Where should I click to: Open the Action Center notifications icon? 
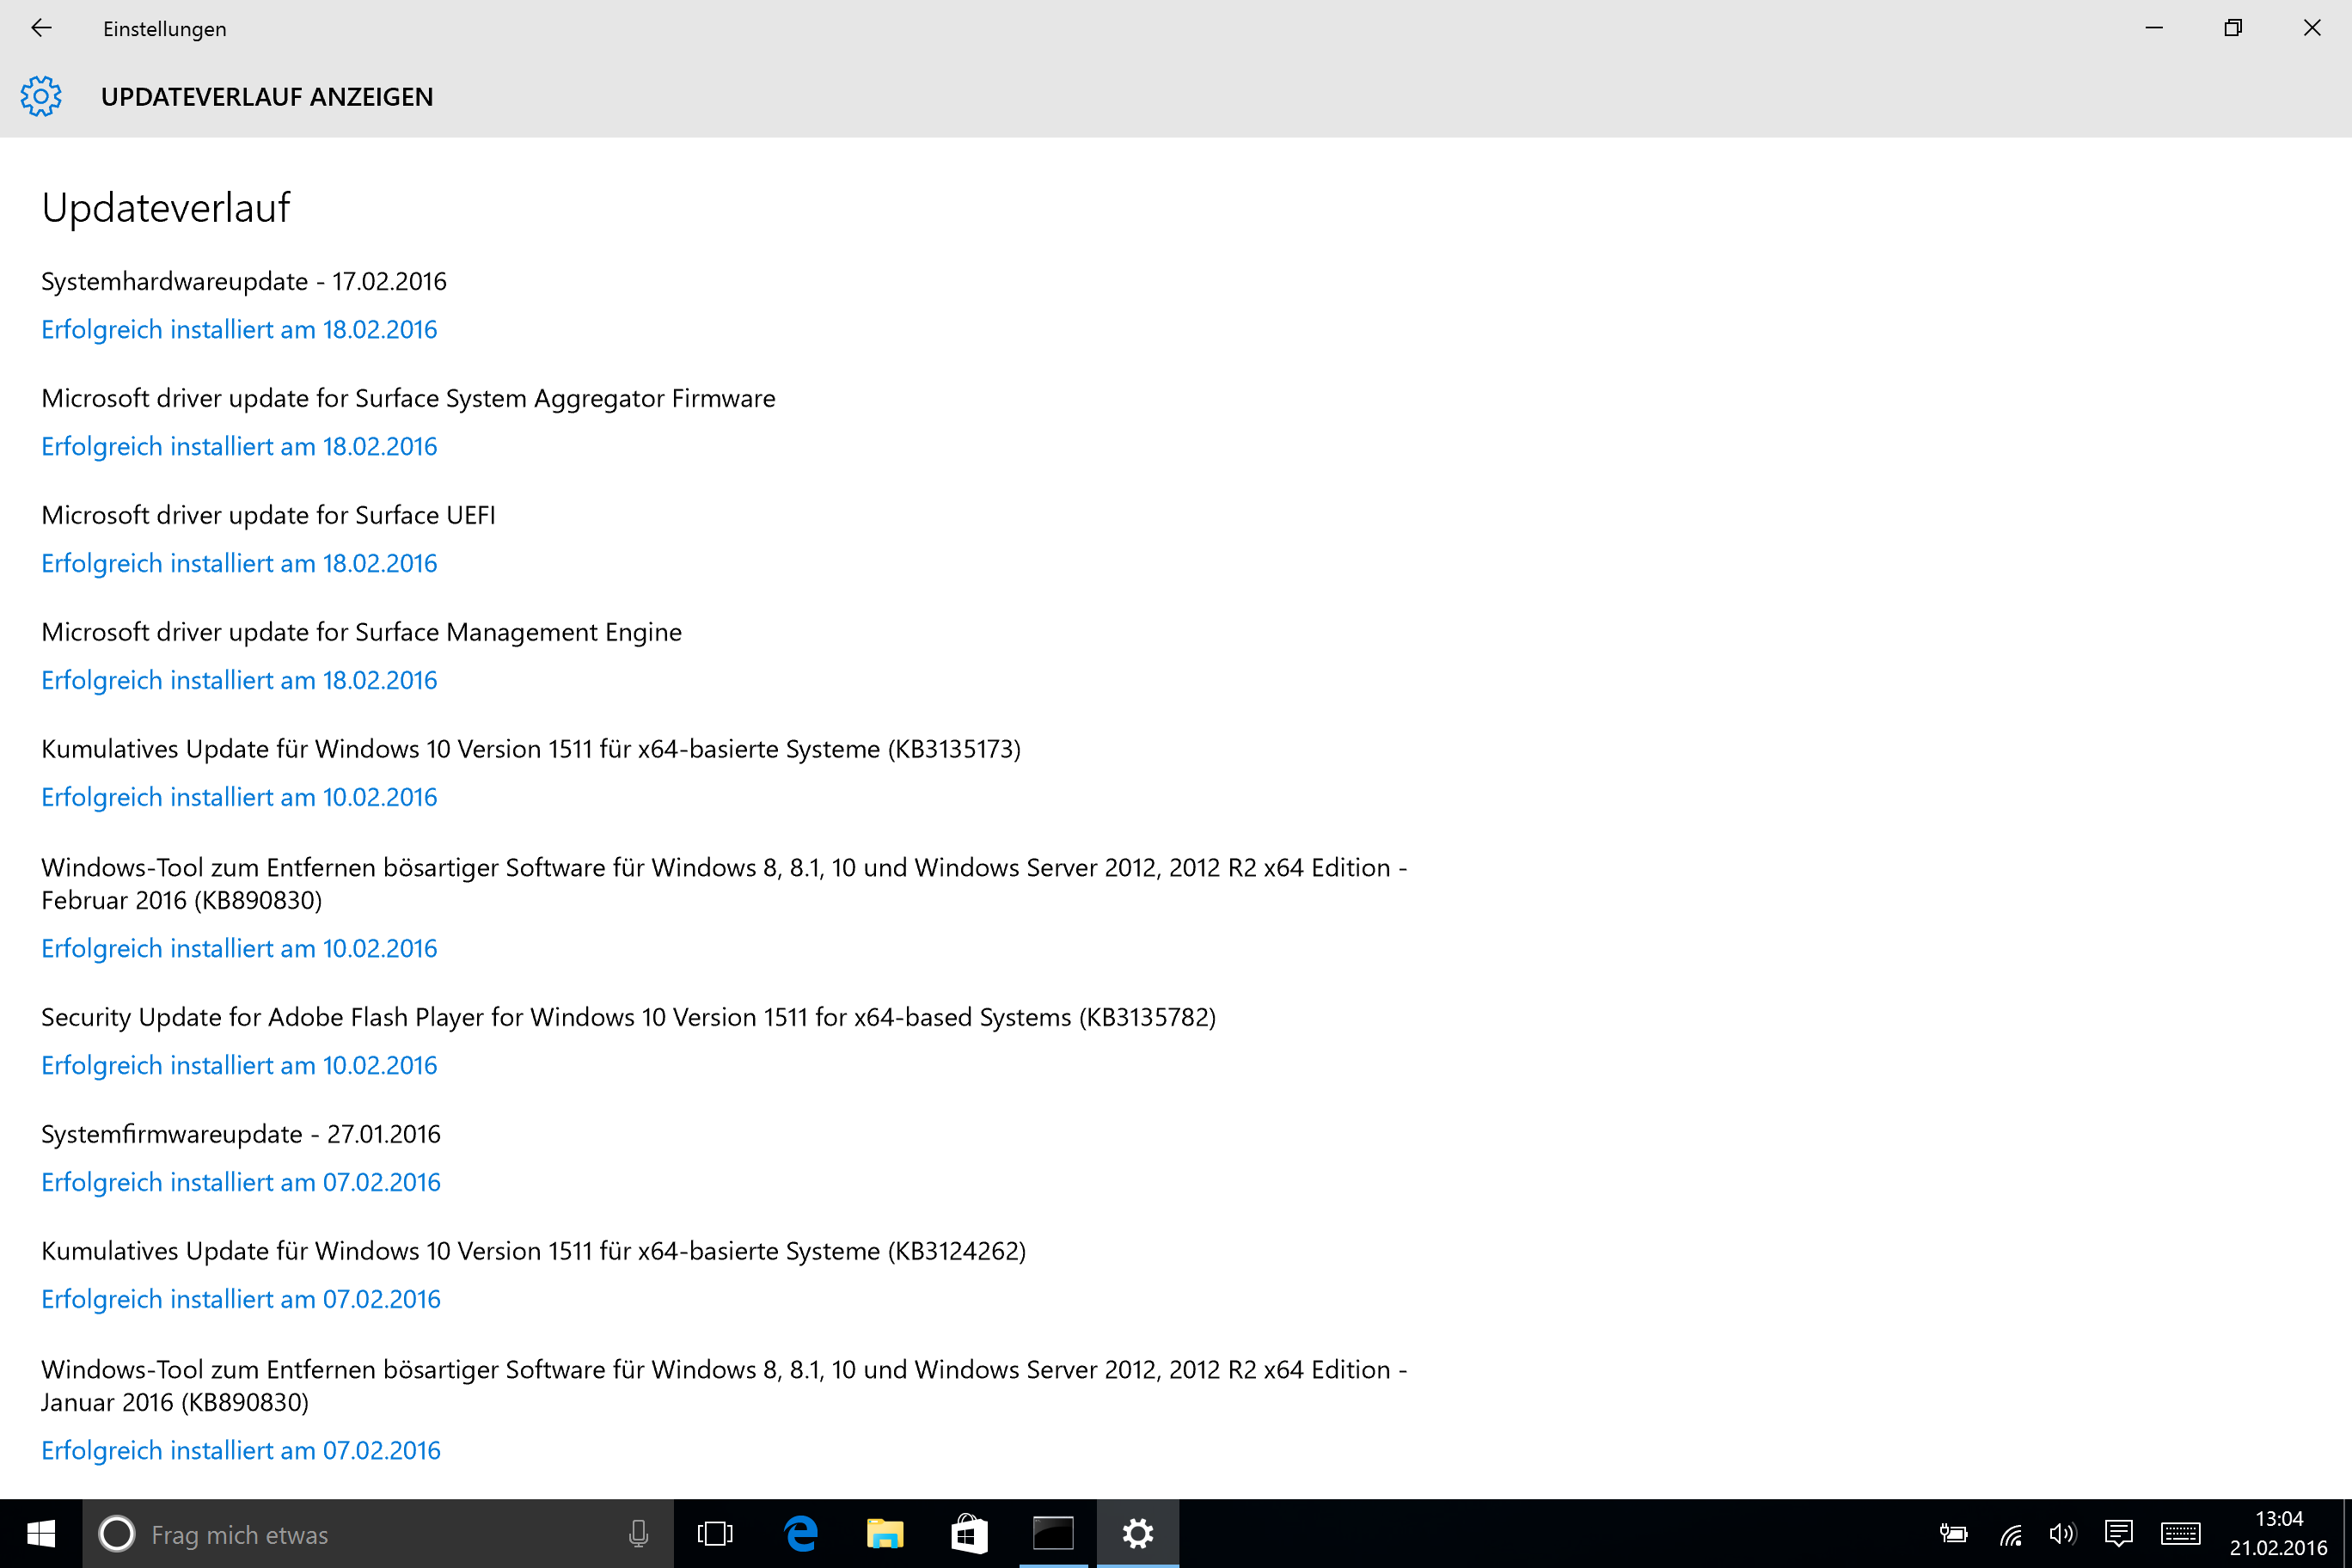click(2118, 1533)
